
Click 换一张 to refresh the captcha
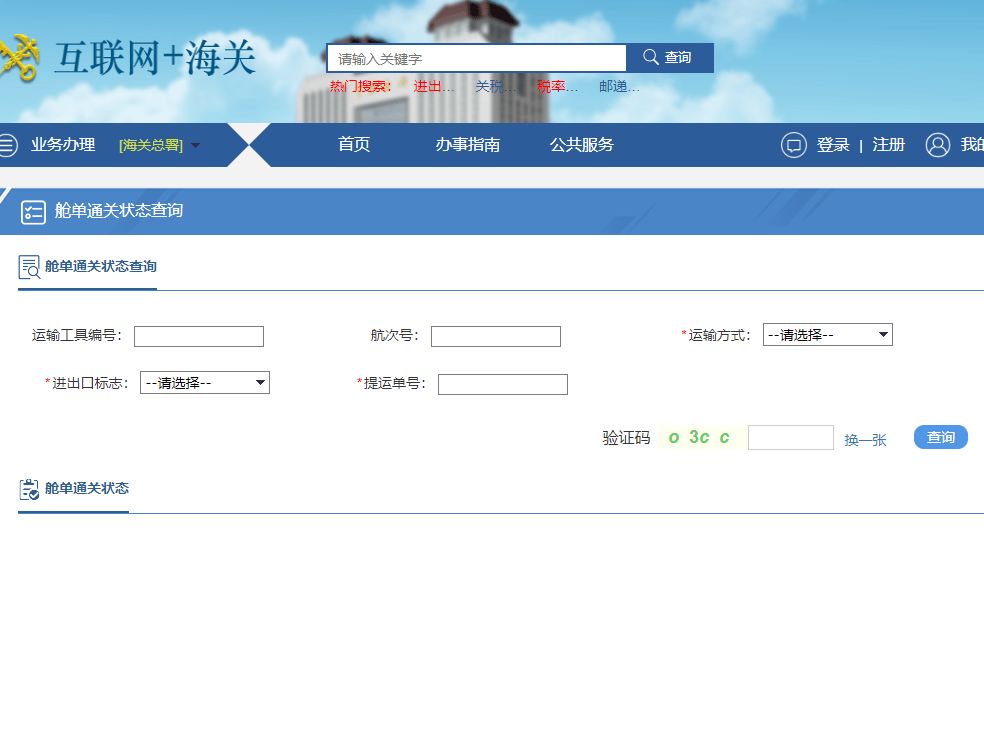[x=864, y=439]
